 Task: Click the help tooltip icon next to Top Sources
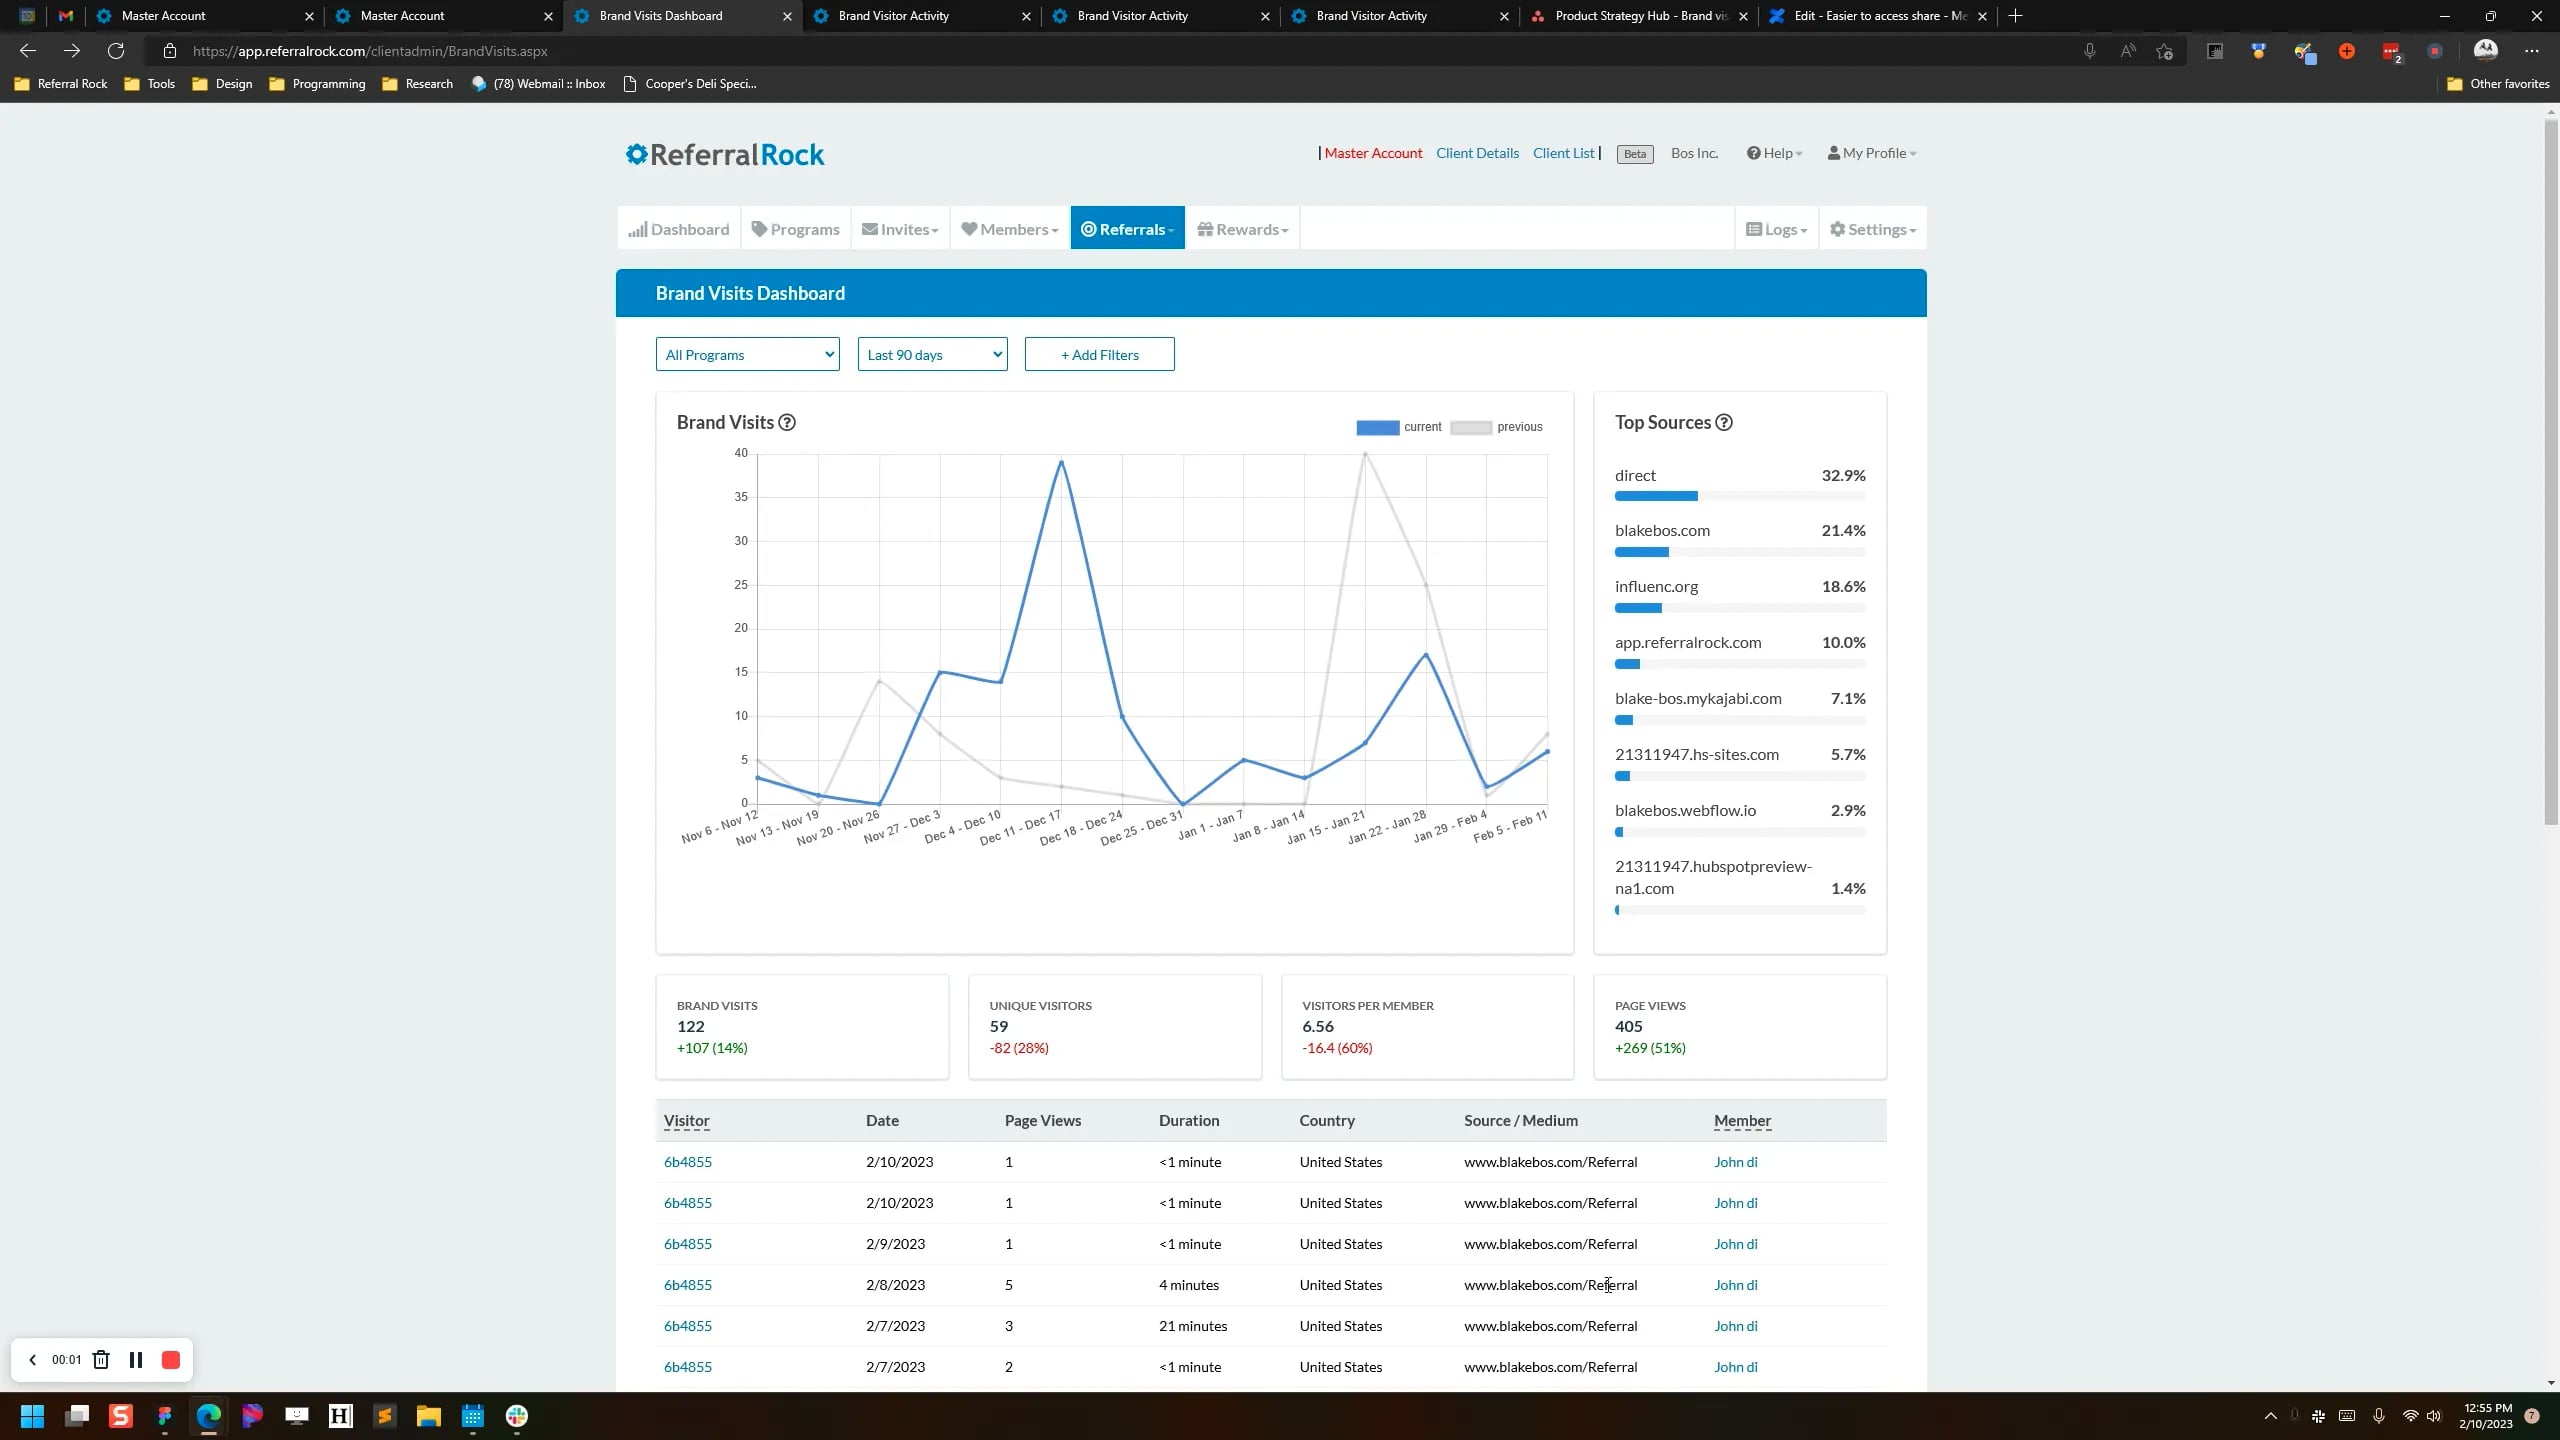coord(1723,422)
